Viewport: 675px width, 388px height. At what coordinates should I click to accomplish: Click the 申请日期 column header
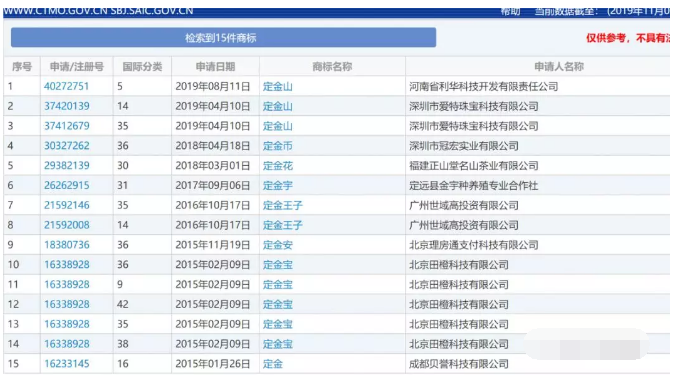[215, 66]
